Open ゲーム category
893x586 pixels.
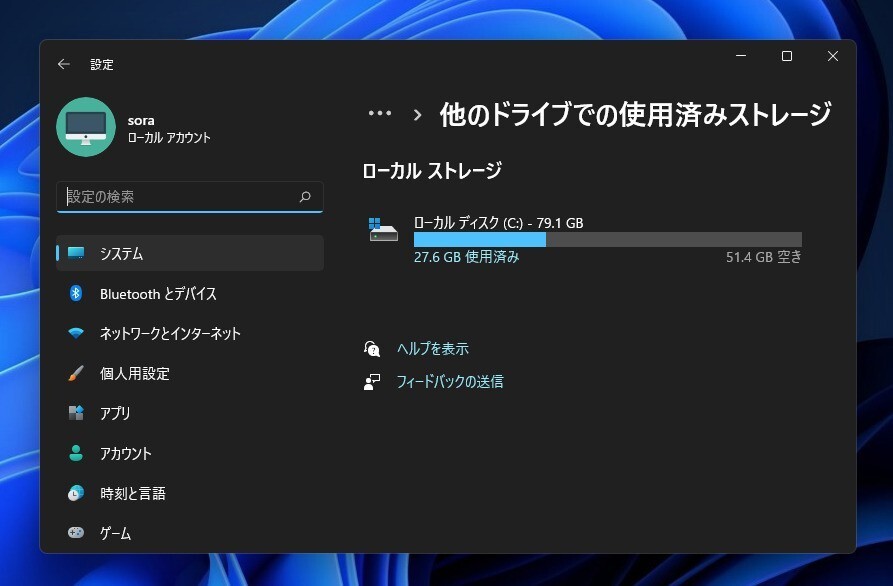(190, 533)
